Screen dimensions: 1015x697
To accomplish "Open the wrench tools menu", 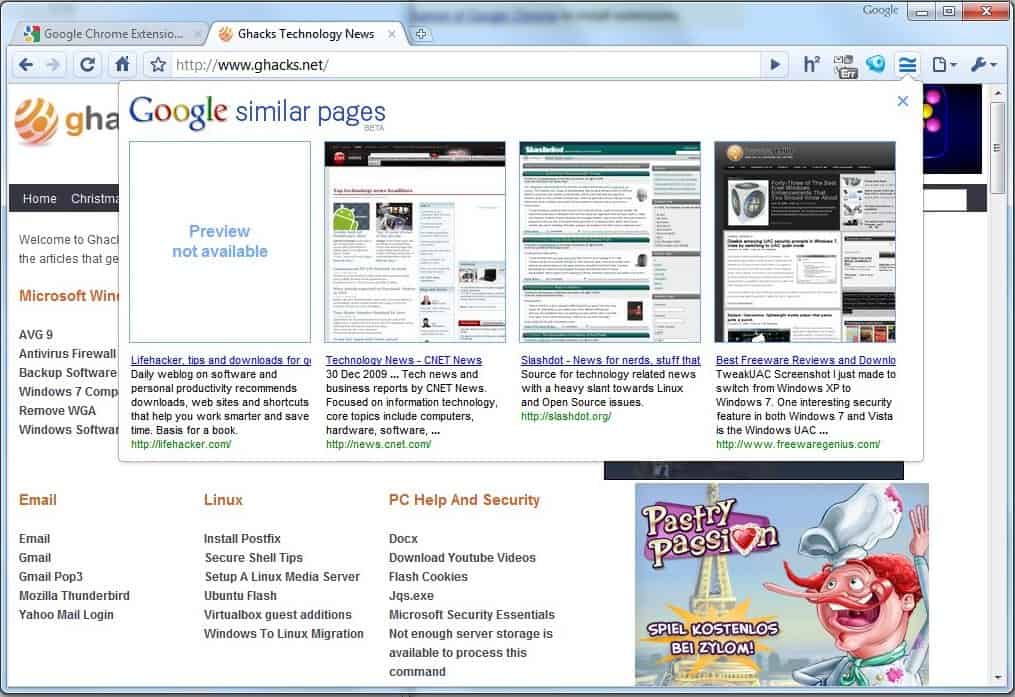I will pyautogui.click(x=982, y=65).
